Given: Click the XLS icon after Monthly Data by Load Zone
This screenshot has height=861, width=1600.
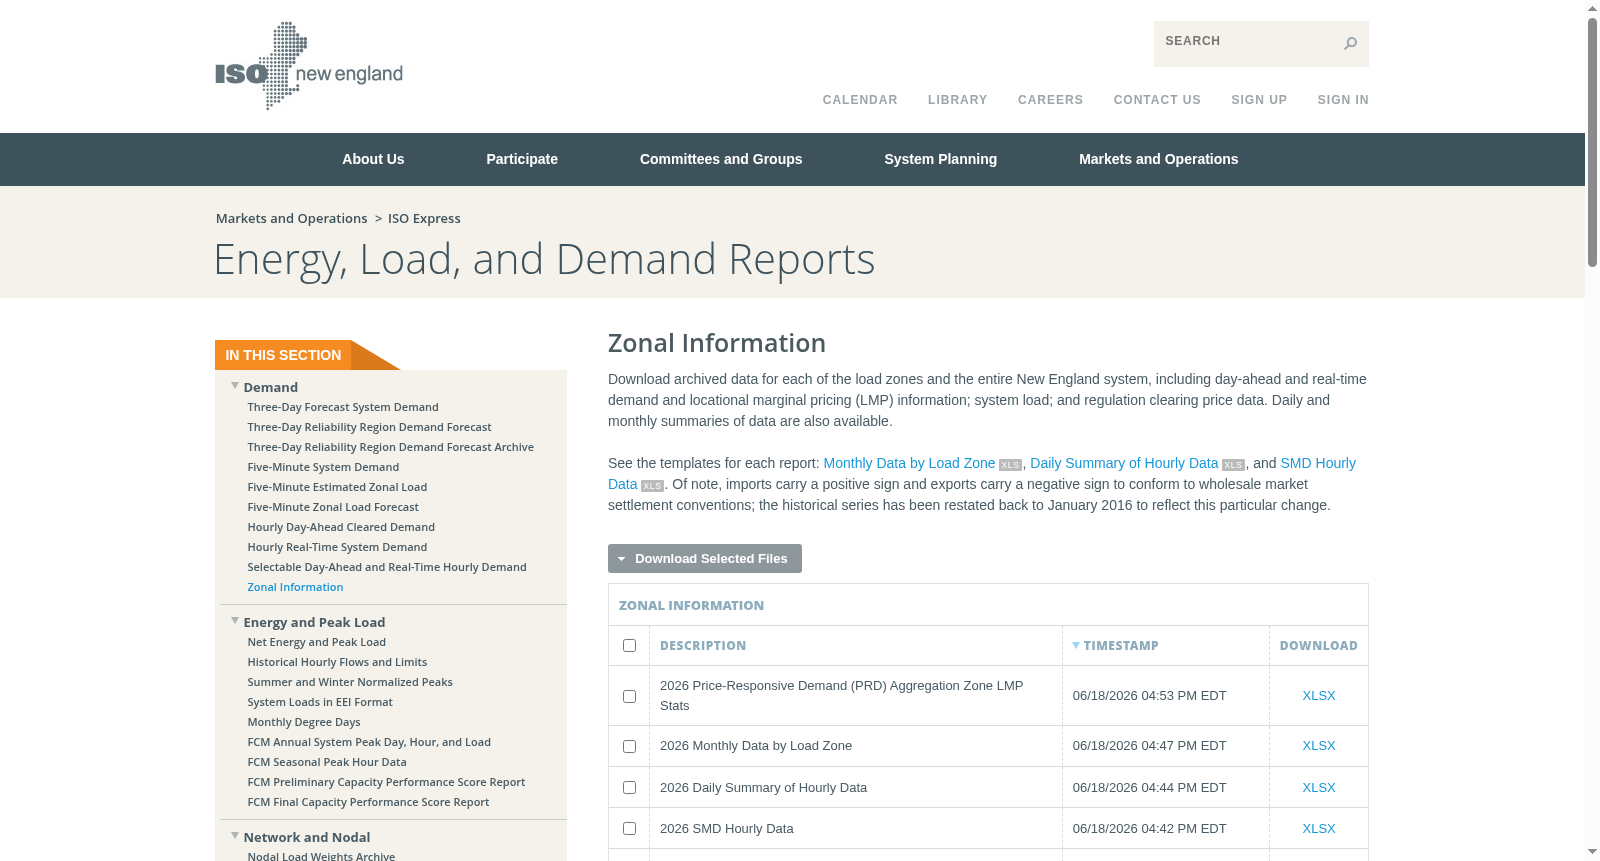Looking at the screenshot, I should coord(1010,465).
